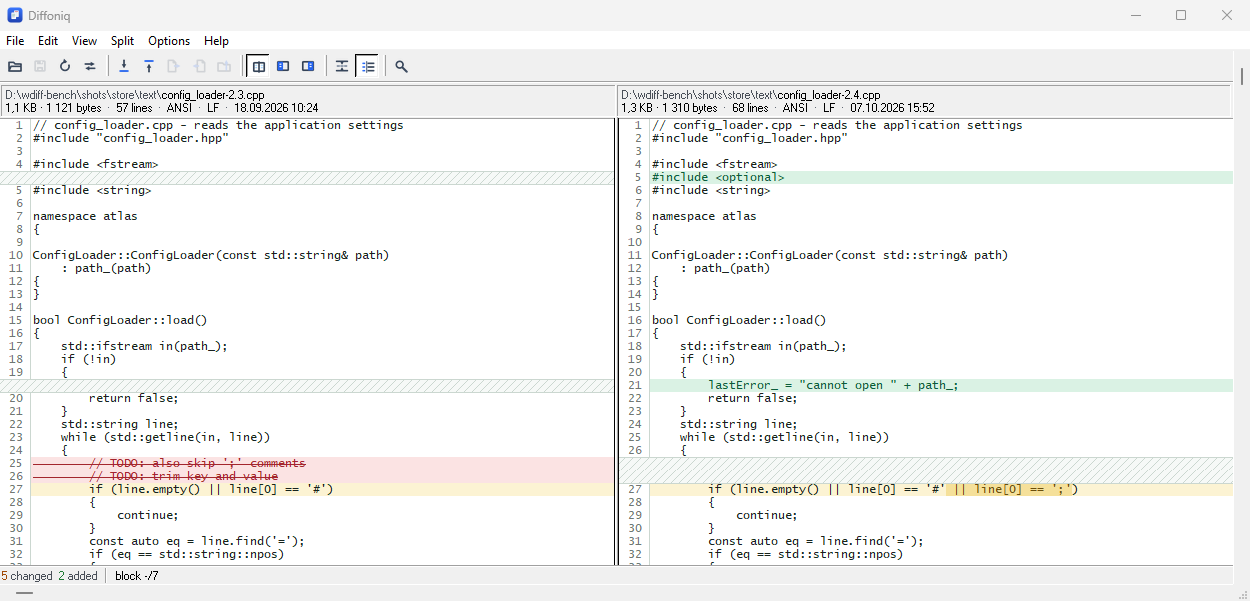Click the copy-to-right page icon
The height and width of the screenshot is (601, 1250).
pos(174,66)
